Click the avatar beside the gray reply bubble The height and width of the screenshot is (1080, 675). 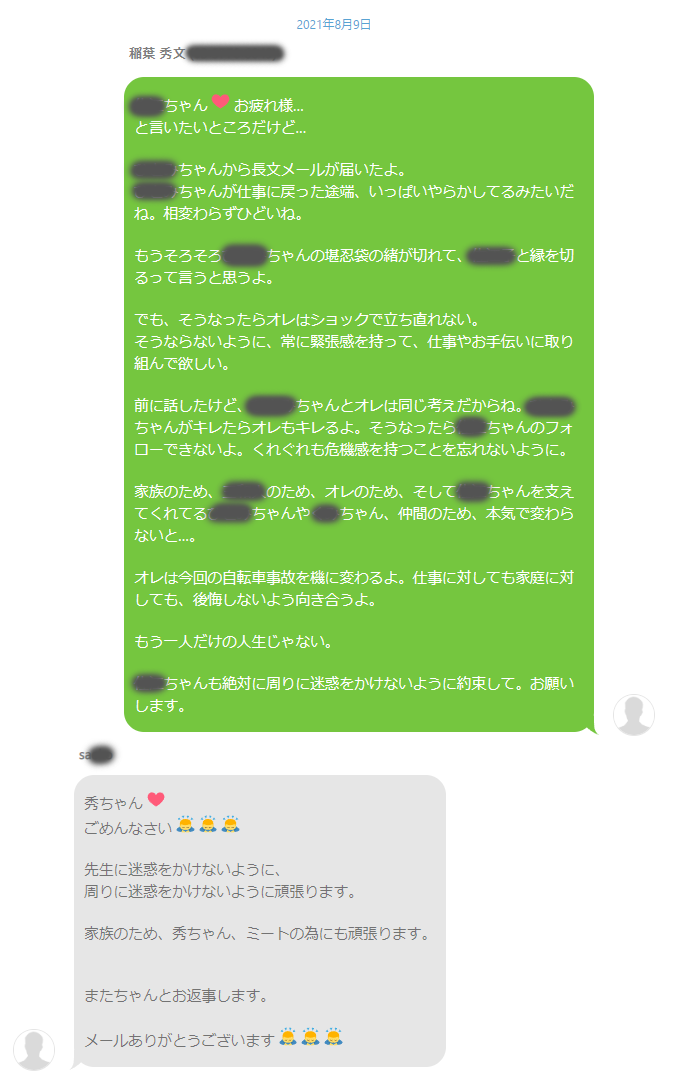[x=34, y=1050]
